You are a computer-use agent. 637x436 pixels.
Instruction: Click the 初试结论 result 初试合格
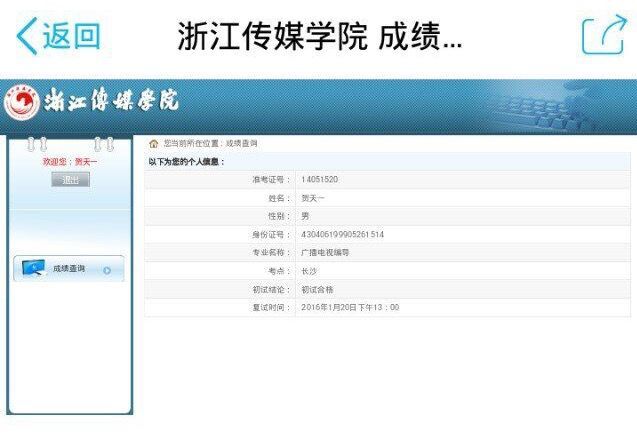point(319,289)
